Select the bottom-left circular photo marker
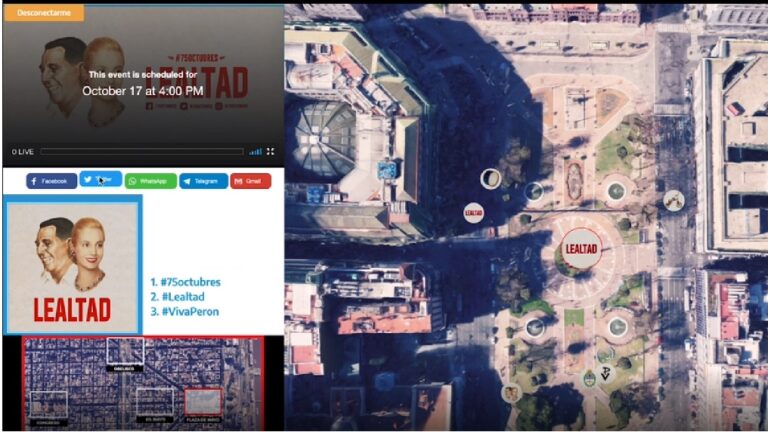Screen dimensions: 768x432 pyautogui.click(x=512, y=393)
